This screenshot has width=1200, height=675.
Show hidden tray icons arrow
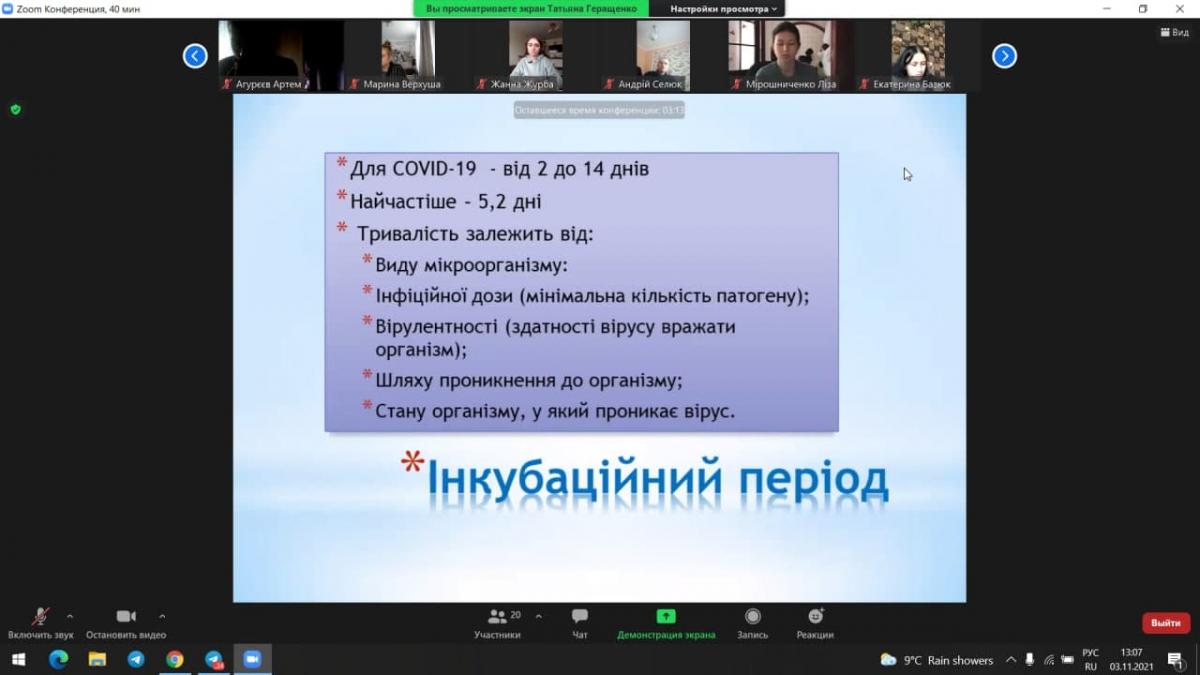tap(1011, 660)
